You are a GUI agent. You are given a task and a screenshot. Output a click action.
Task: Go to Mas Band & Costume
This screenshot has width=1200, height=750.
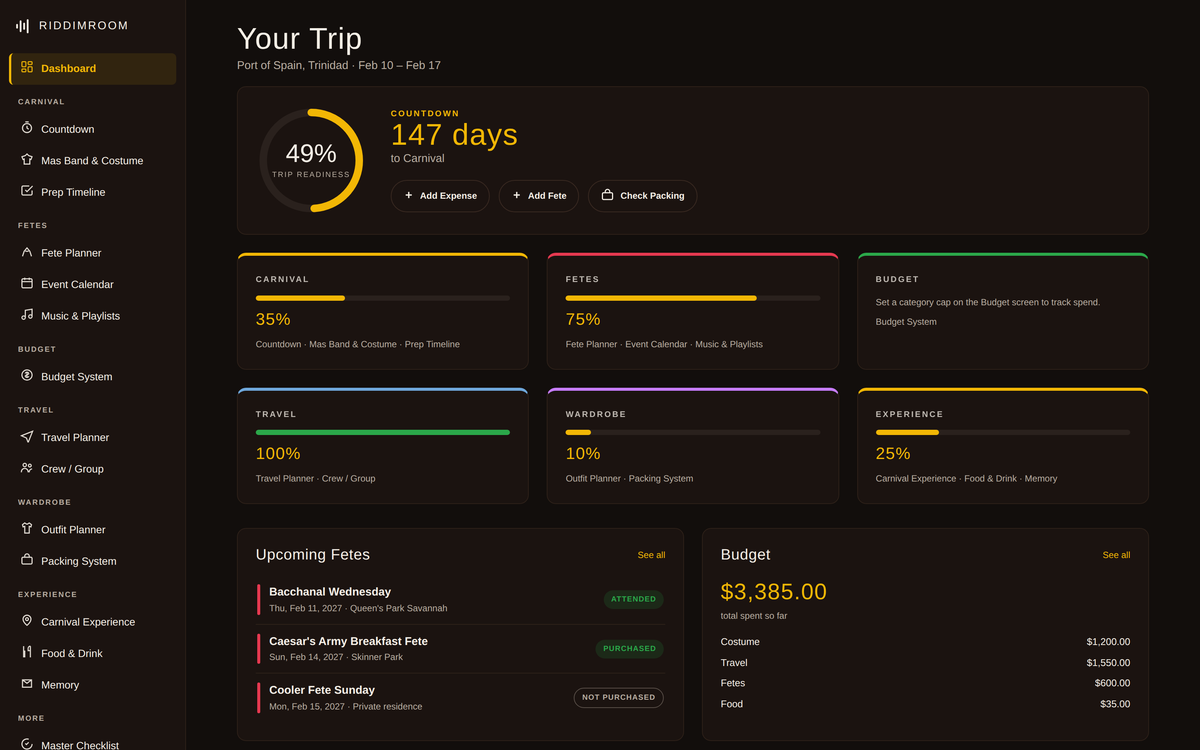click(93, 160)
